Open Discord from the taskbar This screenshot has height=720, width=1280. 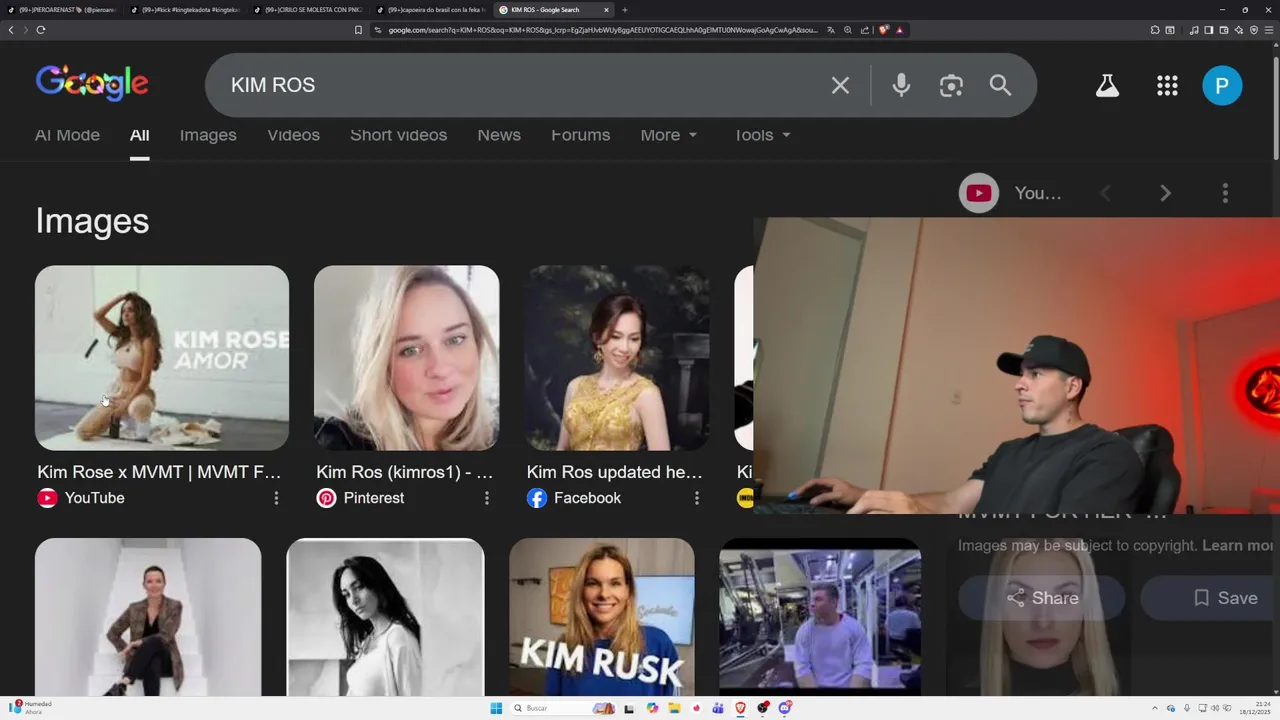(x=785, y=708)
